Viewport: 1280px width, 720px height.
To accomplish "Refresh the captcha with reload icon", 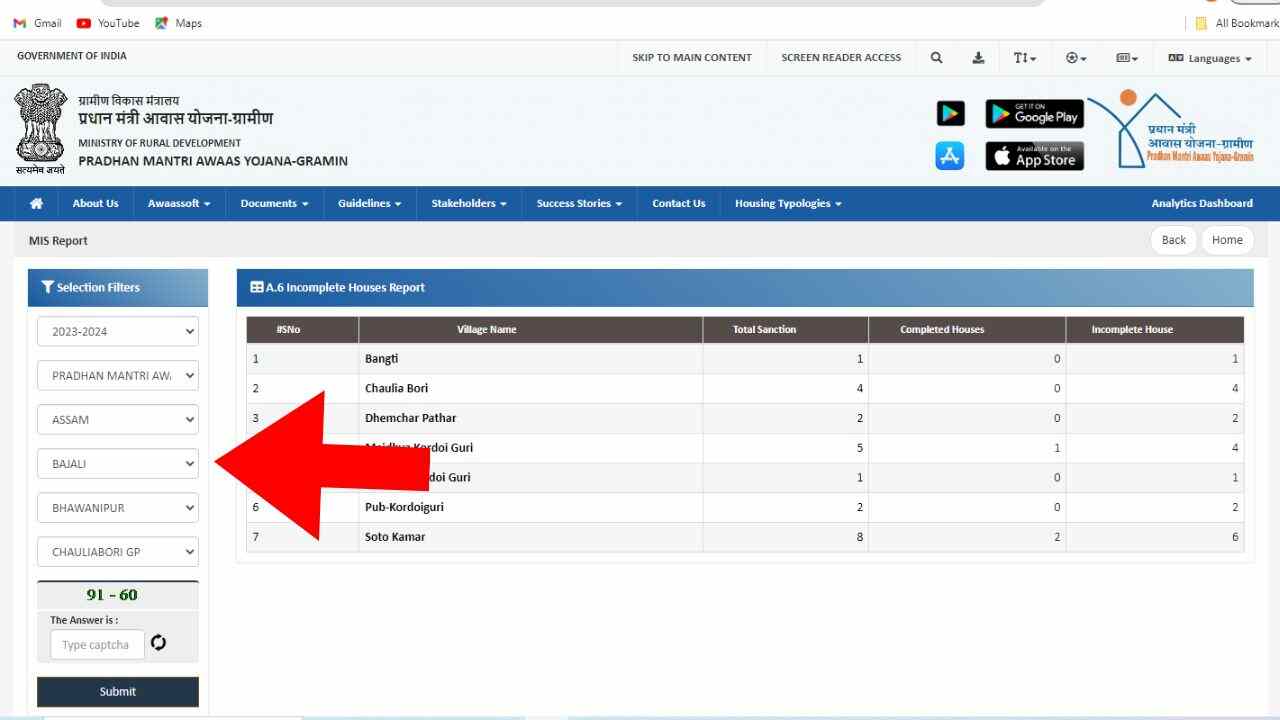I will pos(158,643).
